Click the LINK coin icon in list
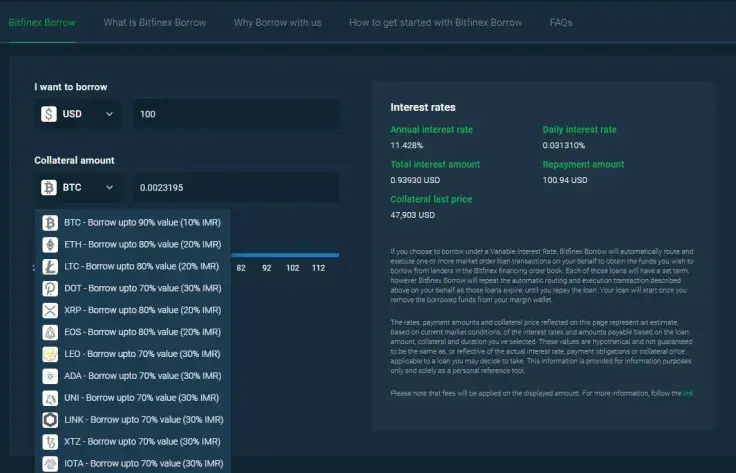The height and width of the screenshot is (473, 736). 50,420
